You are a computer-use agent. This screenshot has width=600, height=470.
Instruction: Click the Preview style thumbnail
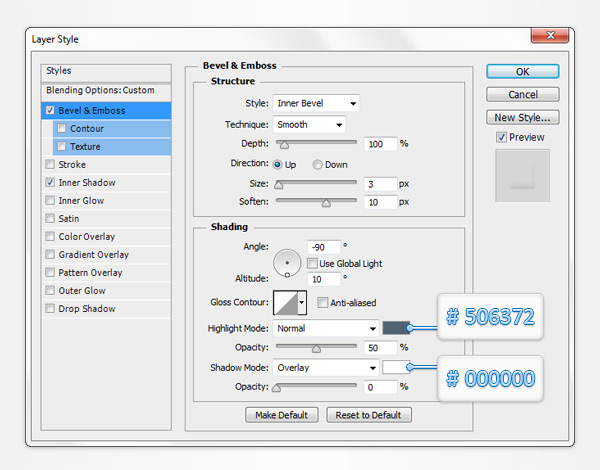click(522, 175)
